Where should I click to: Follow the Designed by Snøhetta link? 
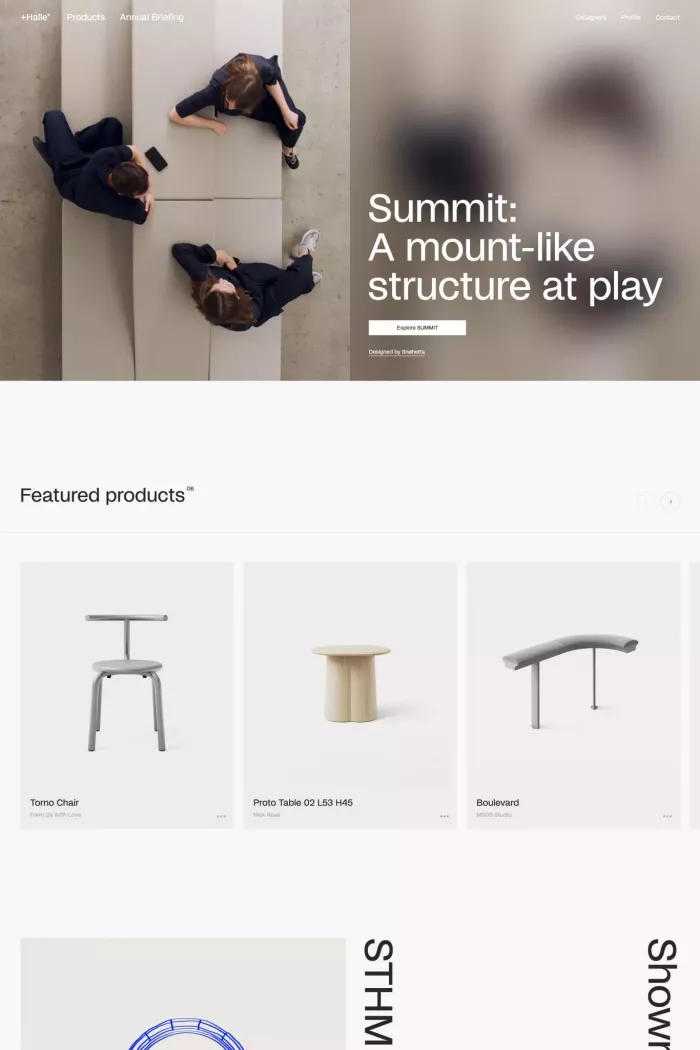coord(397,352)
